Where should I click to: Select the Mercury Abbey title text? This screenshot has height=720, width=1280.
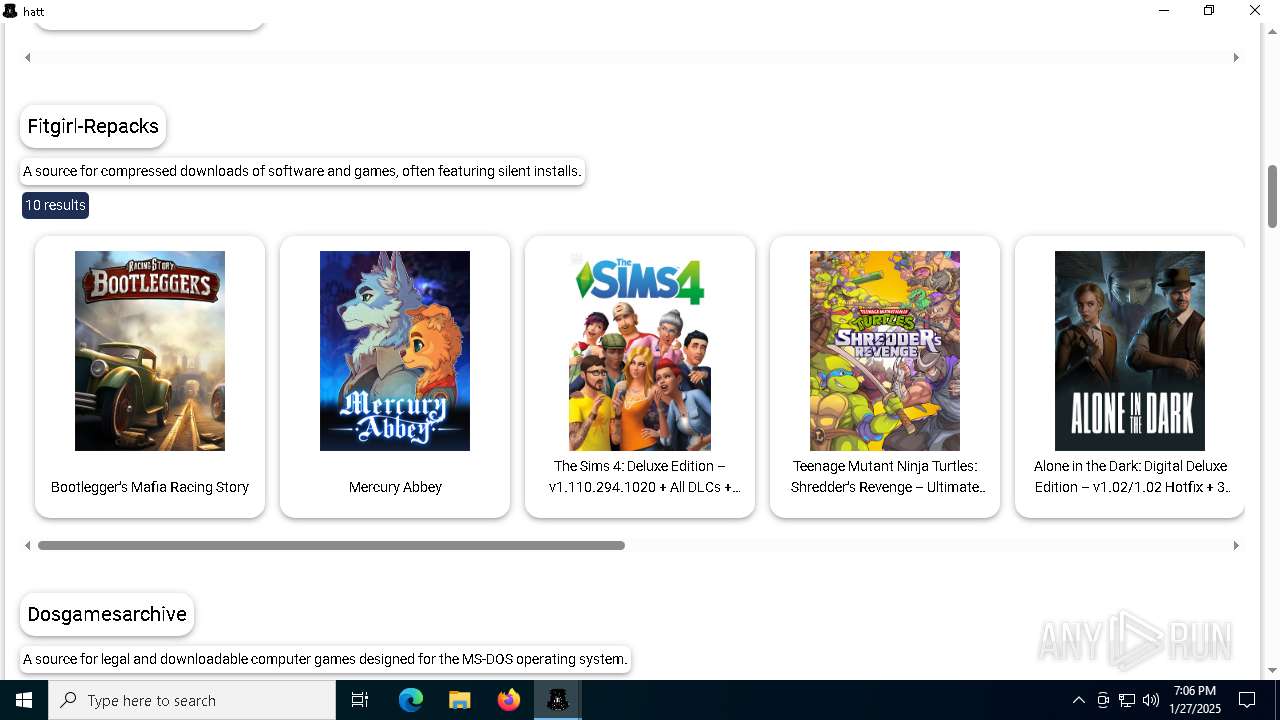click(395, 487)
